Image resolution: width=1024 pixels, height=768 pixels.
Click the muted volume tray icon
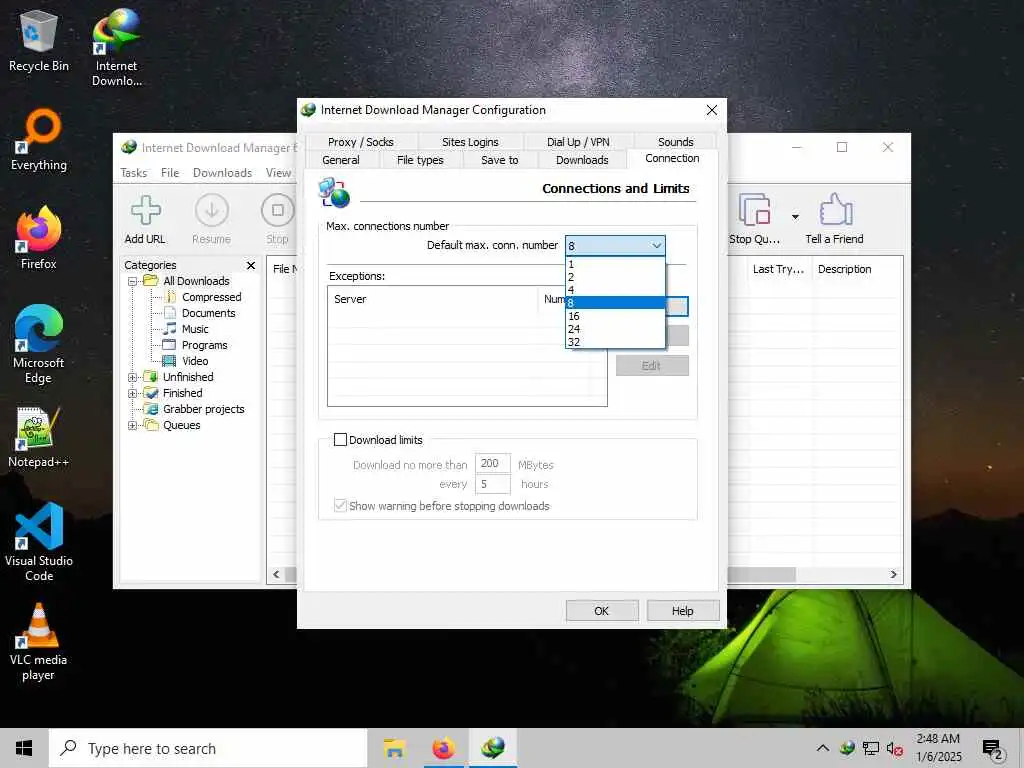click(894, 748)
